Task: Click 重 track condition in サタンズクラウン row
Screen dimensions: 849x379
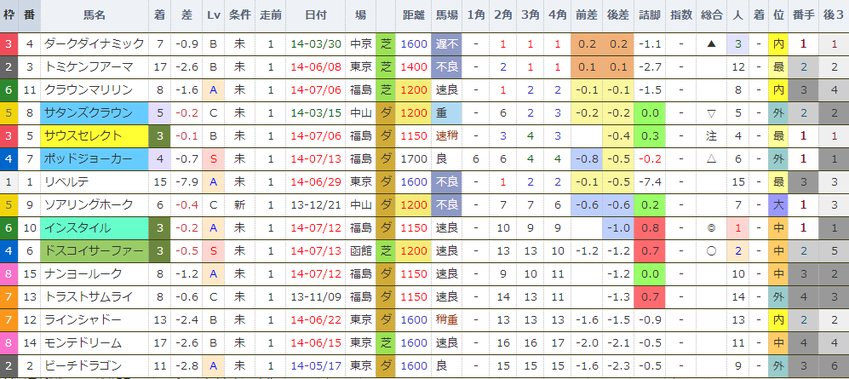Action: [446, 113]
